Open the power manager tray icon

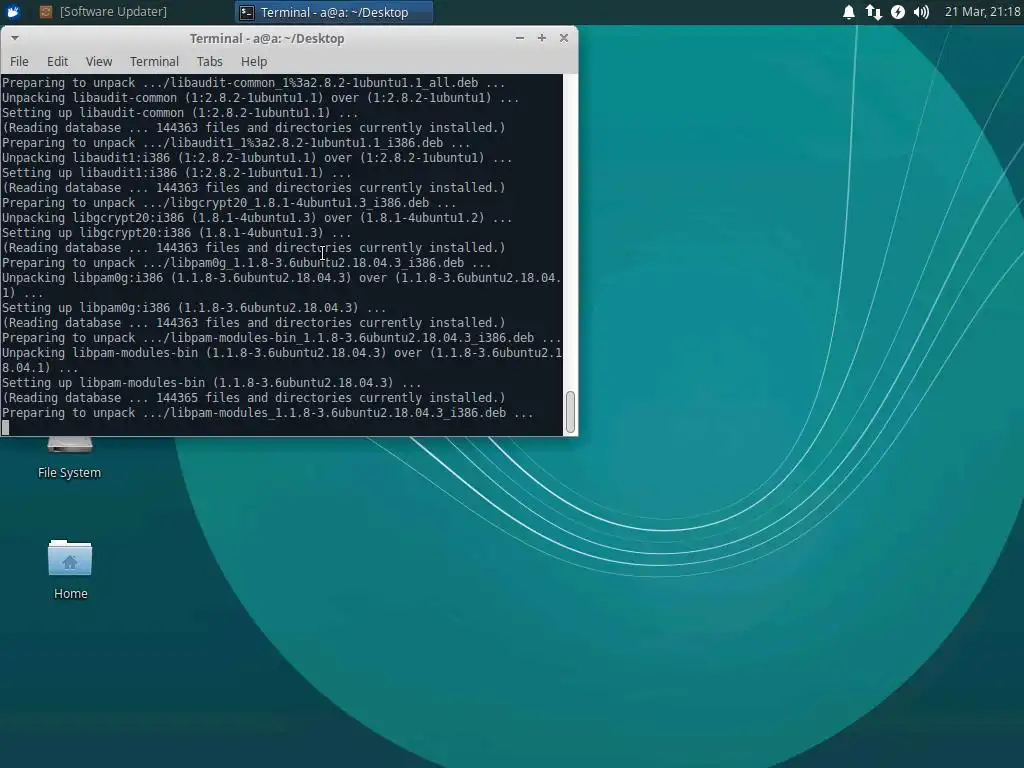[898, 12]
